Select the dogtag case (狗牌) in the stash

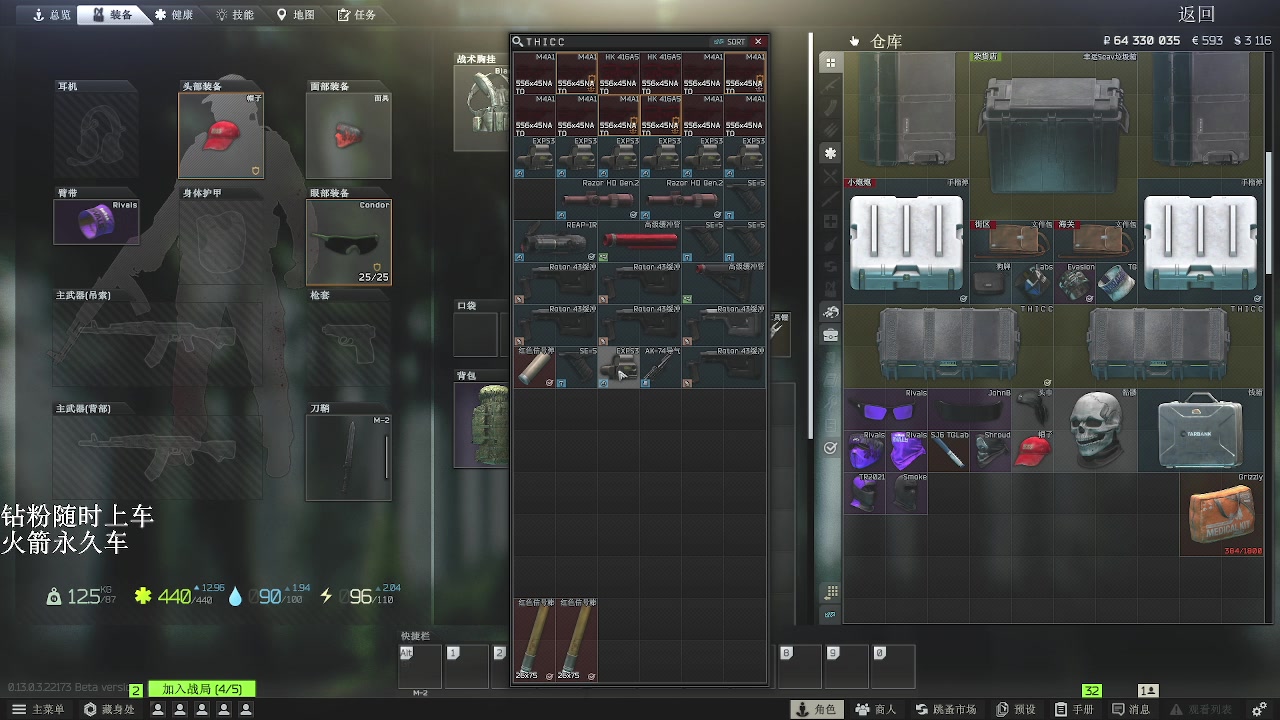(991, 283)
